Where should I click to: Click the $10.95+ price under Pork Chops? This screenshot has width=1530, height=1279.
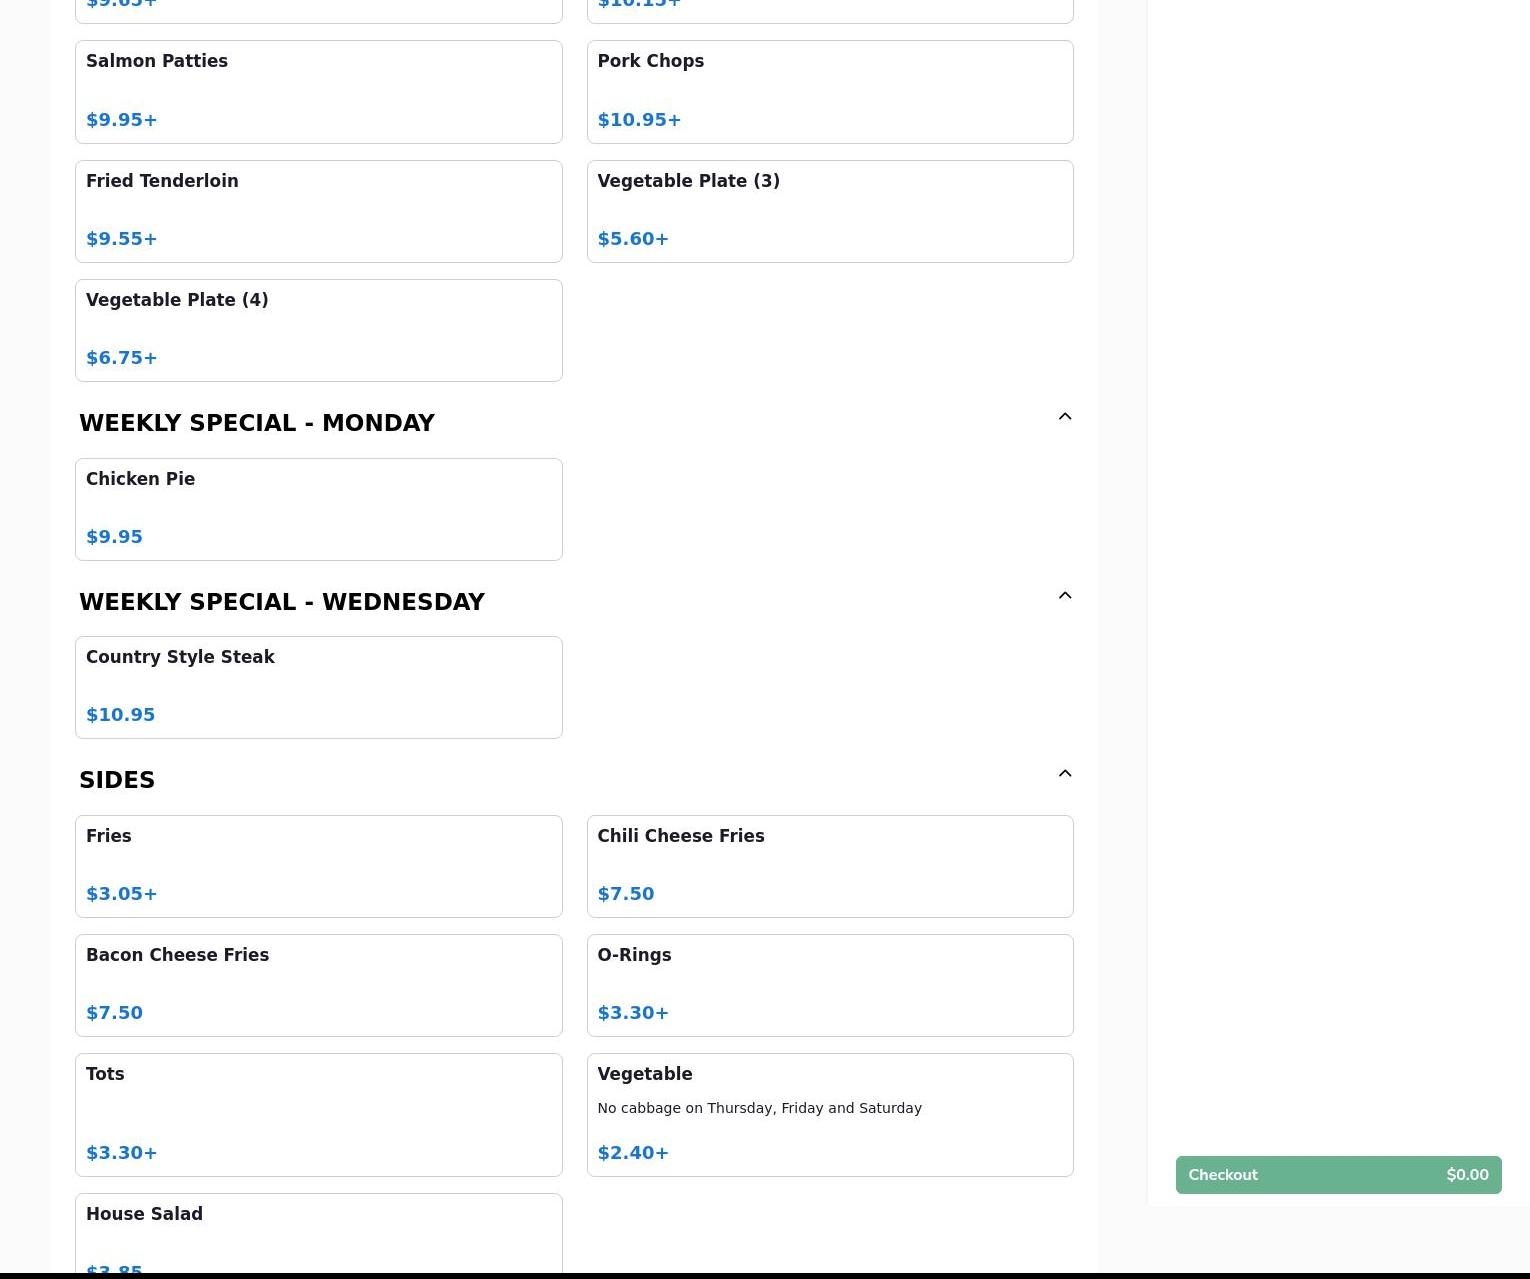pyautogui.click(x=639, y=120)
